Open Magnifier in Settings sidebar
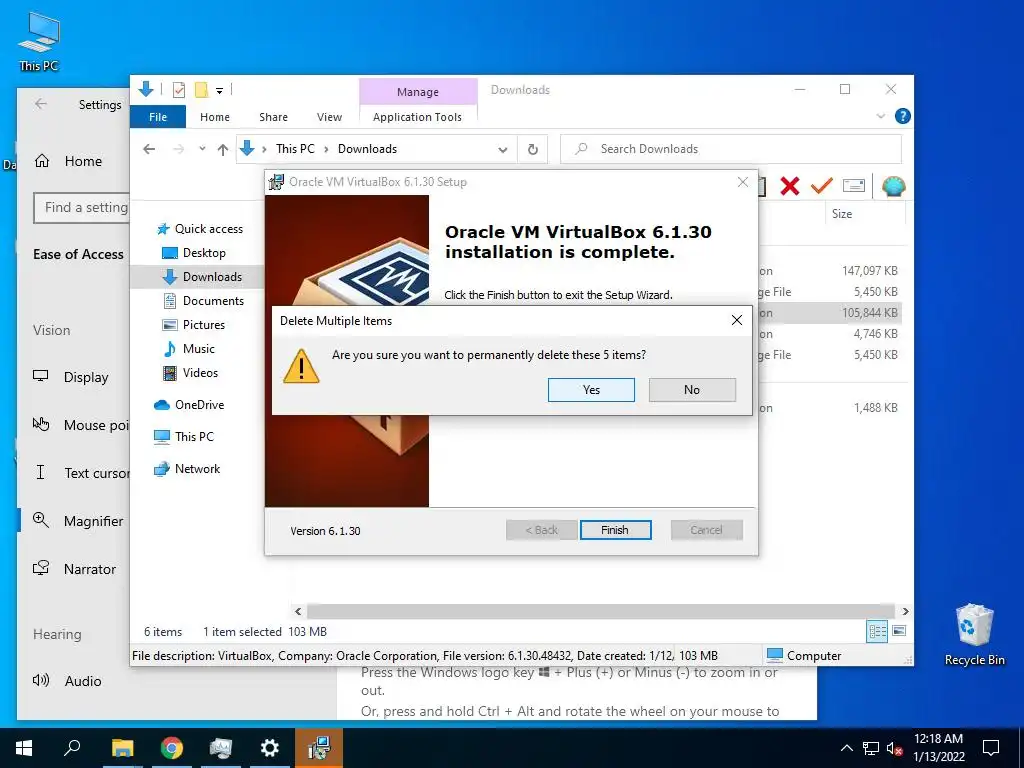Image resolution: width=1024 pixels, height=768 pixels. (x=78, y=521)
